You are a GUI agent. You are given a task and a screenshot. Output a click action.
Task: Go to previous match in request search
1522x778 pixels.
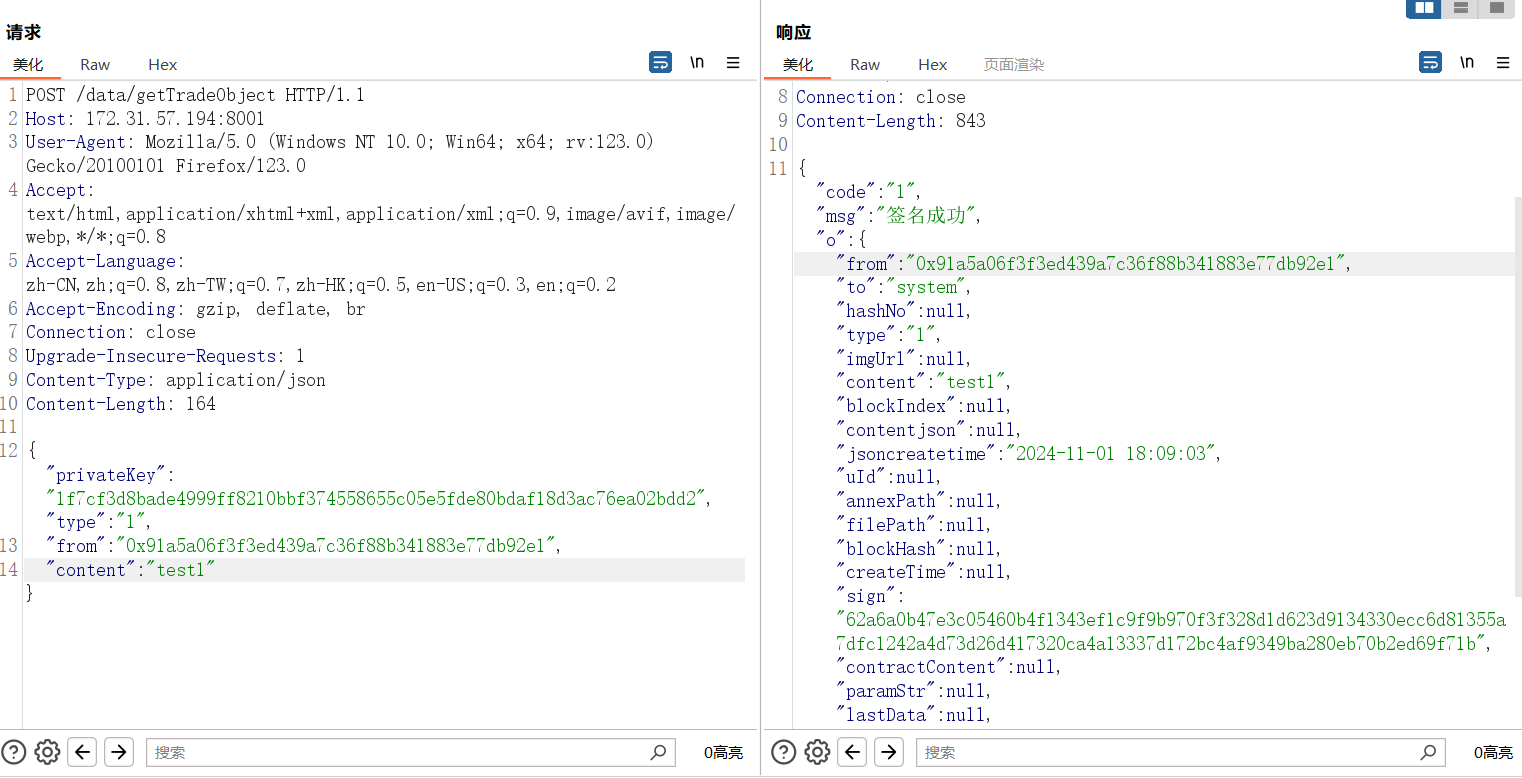(x=82, y=752)
